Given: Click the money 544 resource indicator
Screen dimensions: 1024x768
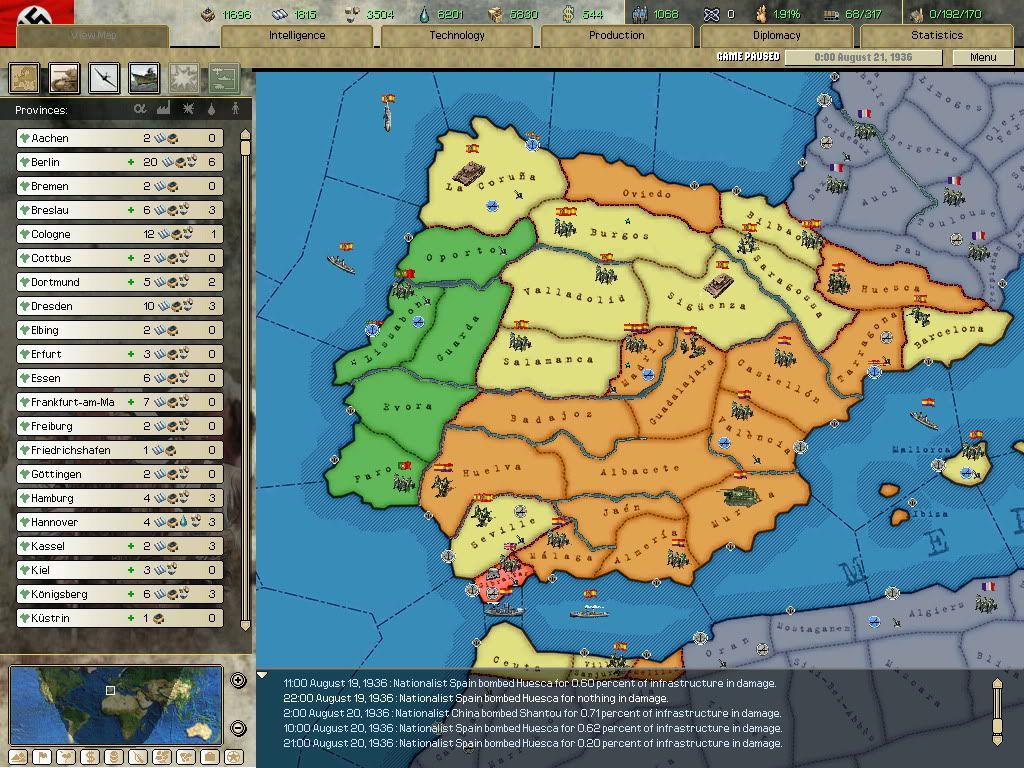Looking at the screenshot, I should pyautogui.click(x=584, y=14).
